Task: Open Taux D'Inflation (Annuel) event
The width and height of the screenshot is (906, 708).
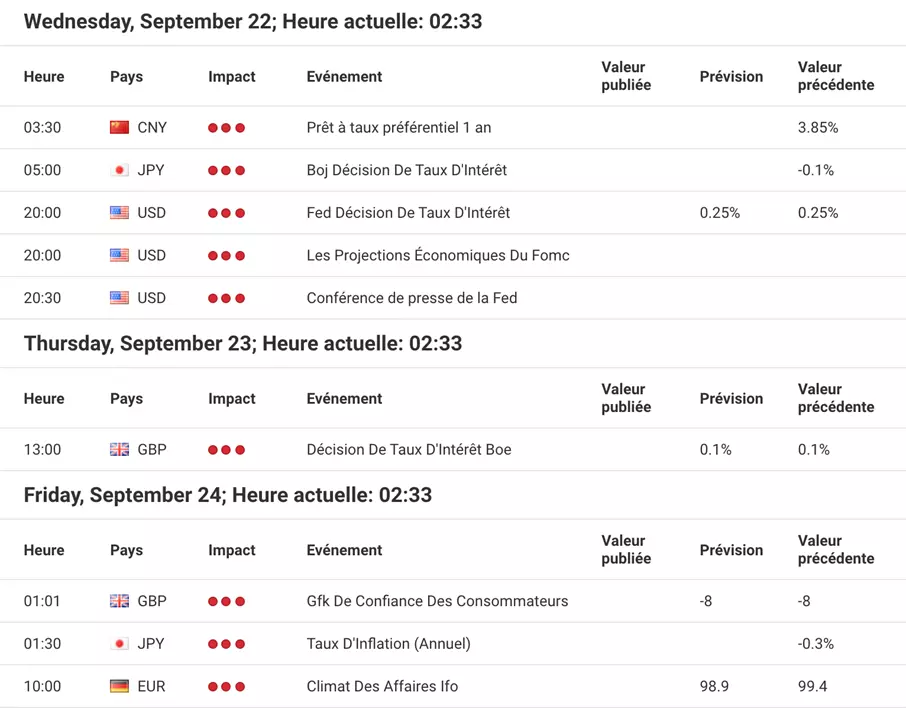Action: (389, 643)
